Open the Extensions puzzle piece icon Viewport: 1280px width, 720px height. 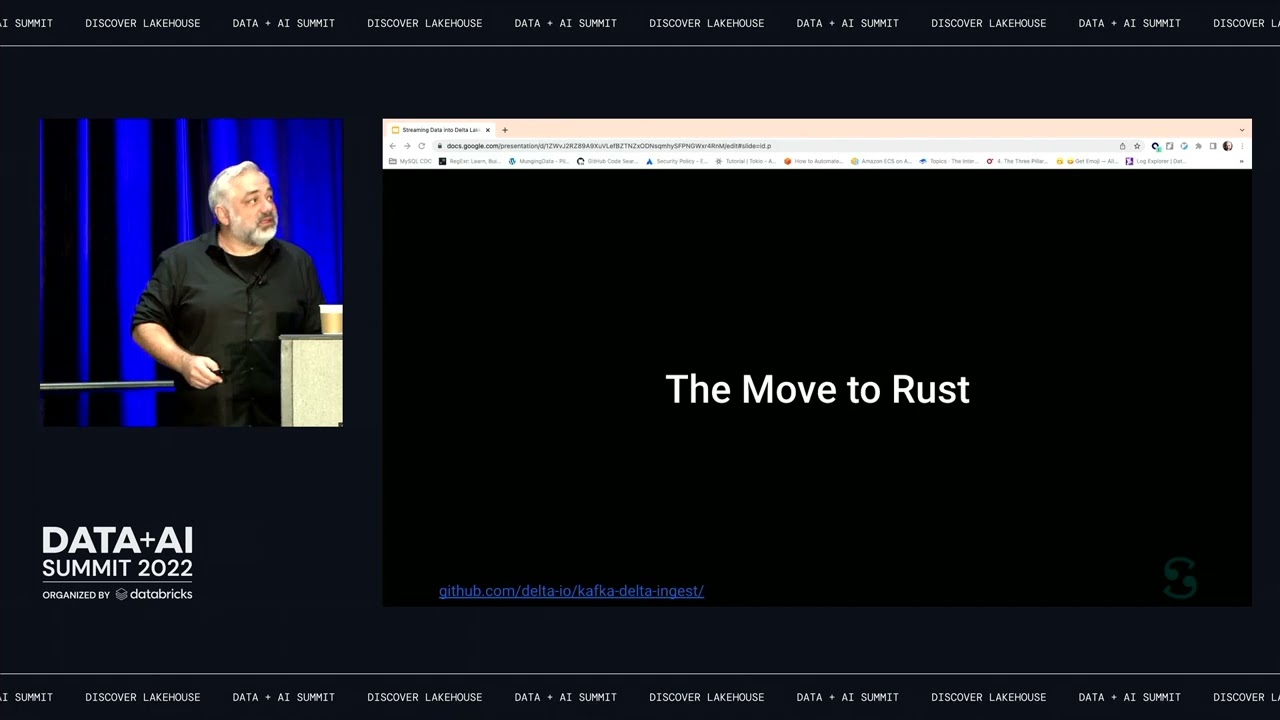[x=1198, y=146]
